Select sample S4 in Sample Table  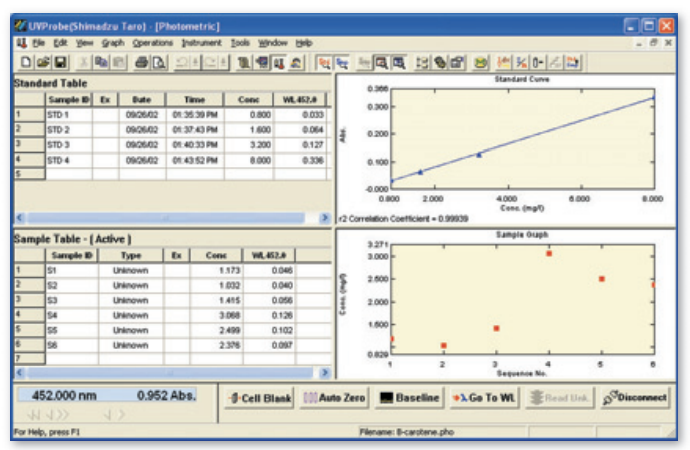click(72, 315)
